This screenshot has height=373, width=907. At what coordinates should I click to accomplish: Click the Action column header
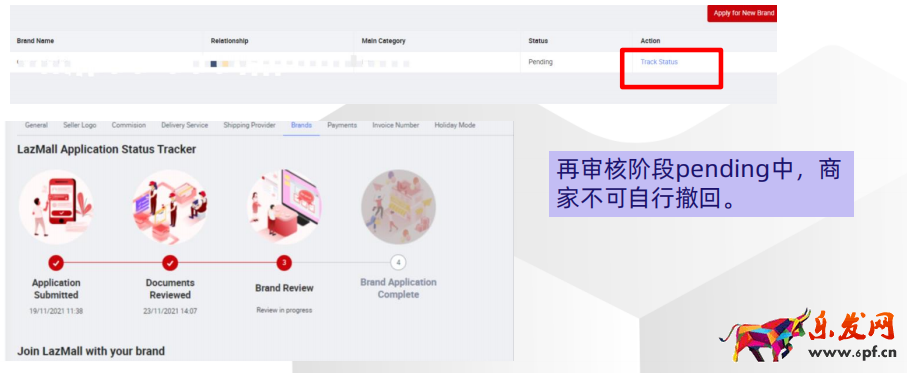tap(650, 41)
